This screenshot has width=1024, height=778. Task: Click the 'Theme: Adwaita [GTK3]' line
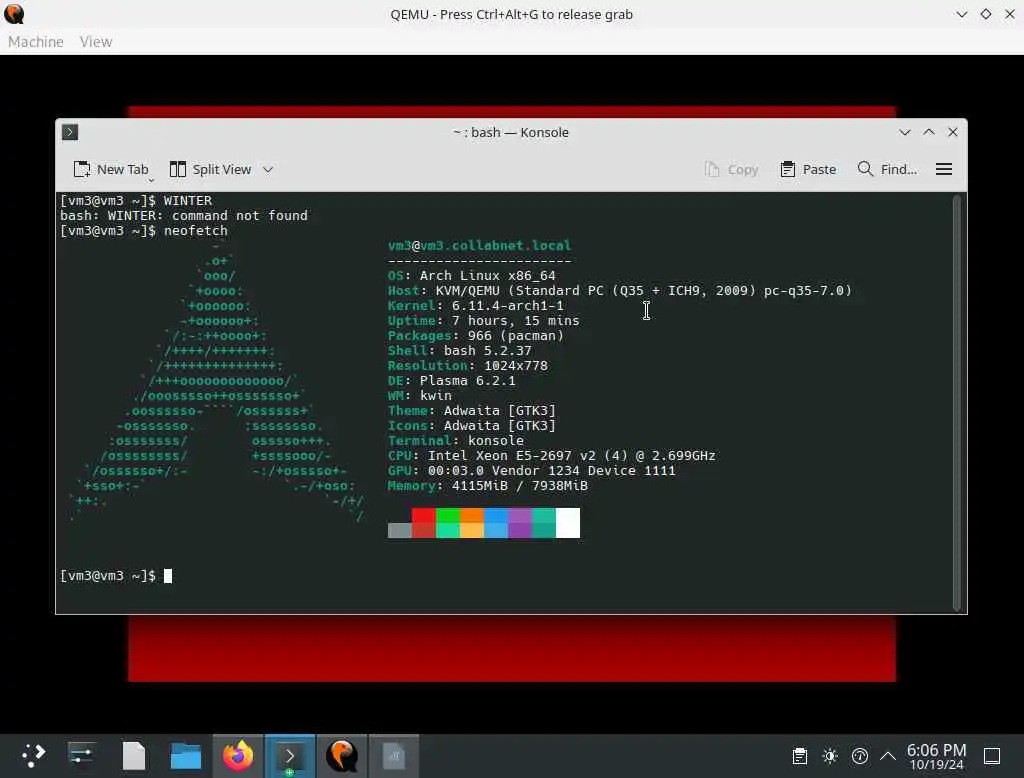pyautogui.click(x=472, y=411)
